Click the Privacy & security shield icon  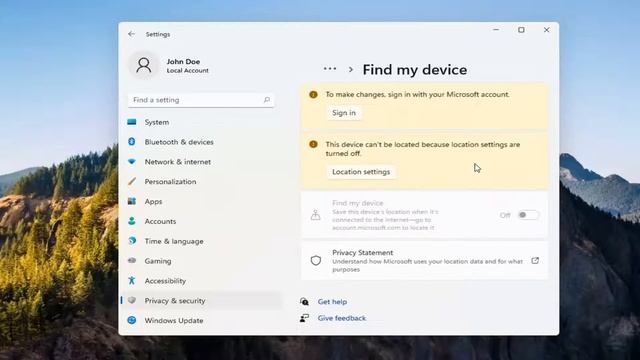point(131,300)
